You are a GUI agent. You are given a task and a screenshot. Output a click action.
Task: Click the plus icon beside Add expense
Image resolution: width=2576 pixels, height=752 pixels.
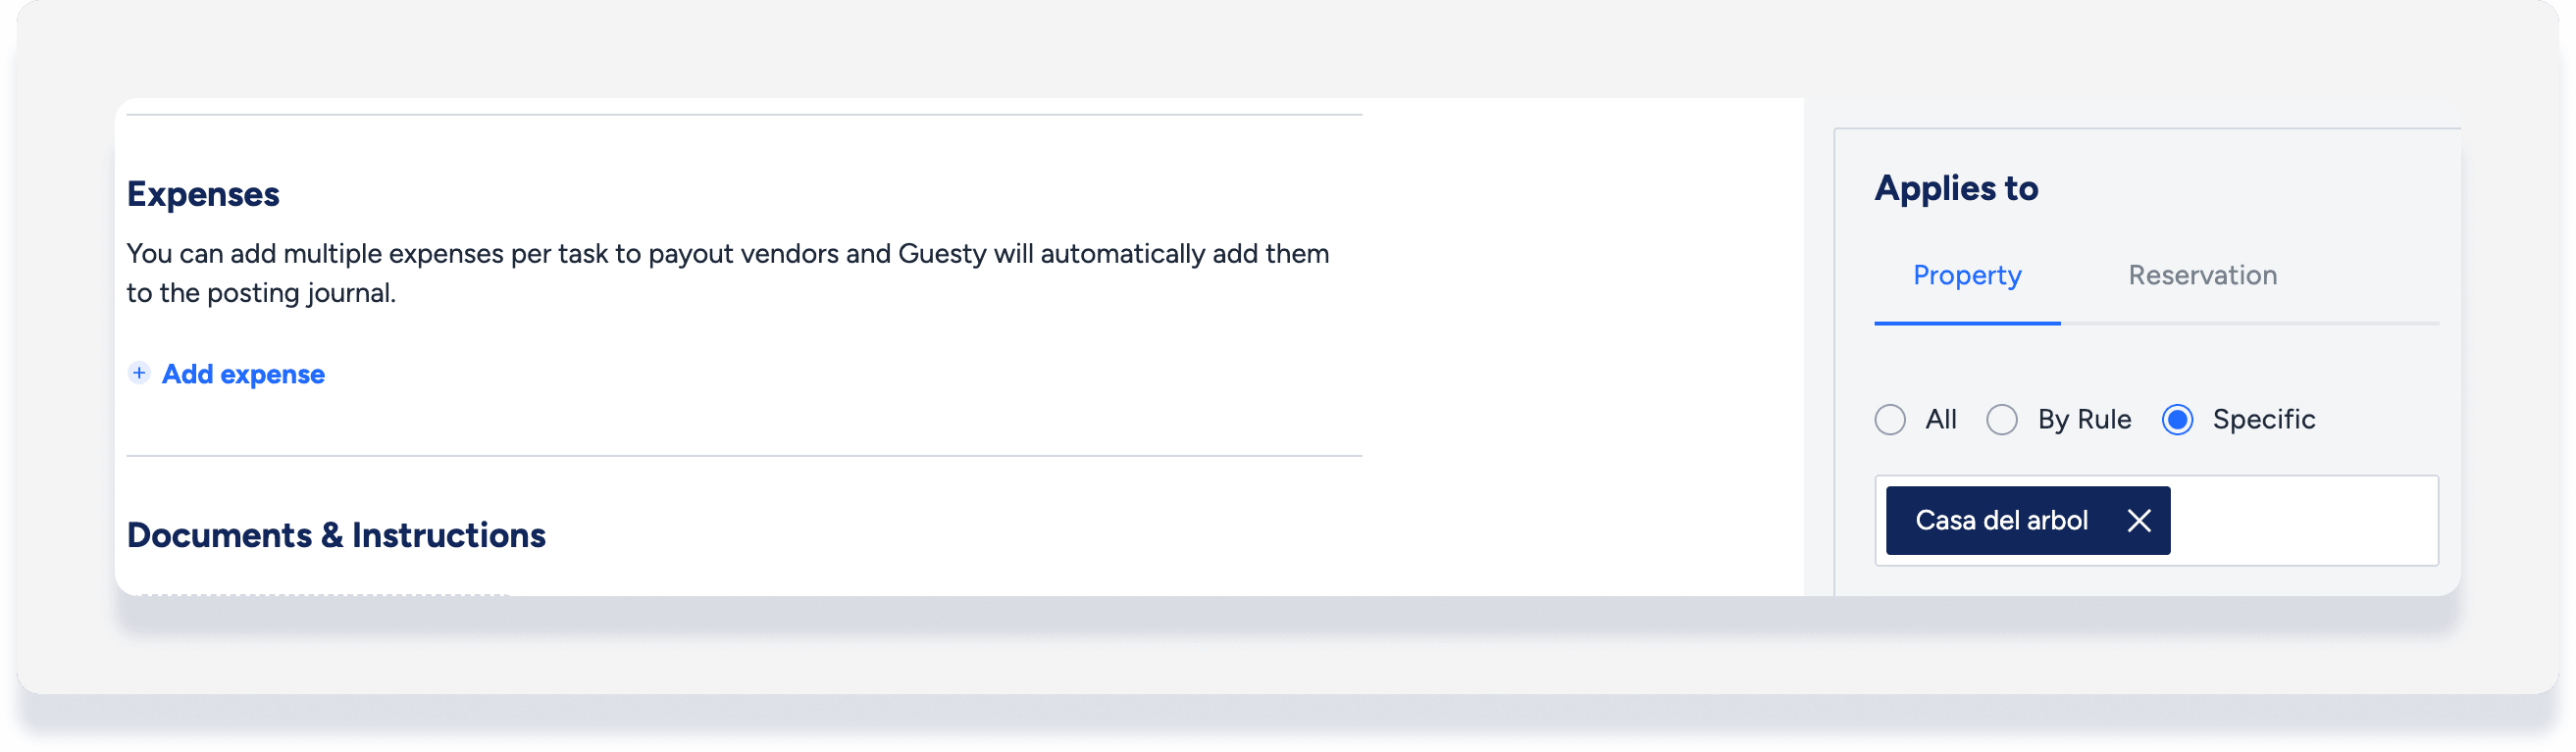139,373
